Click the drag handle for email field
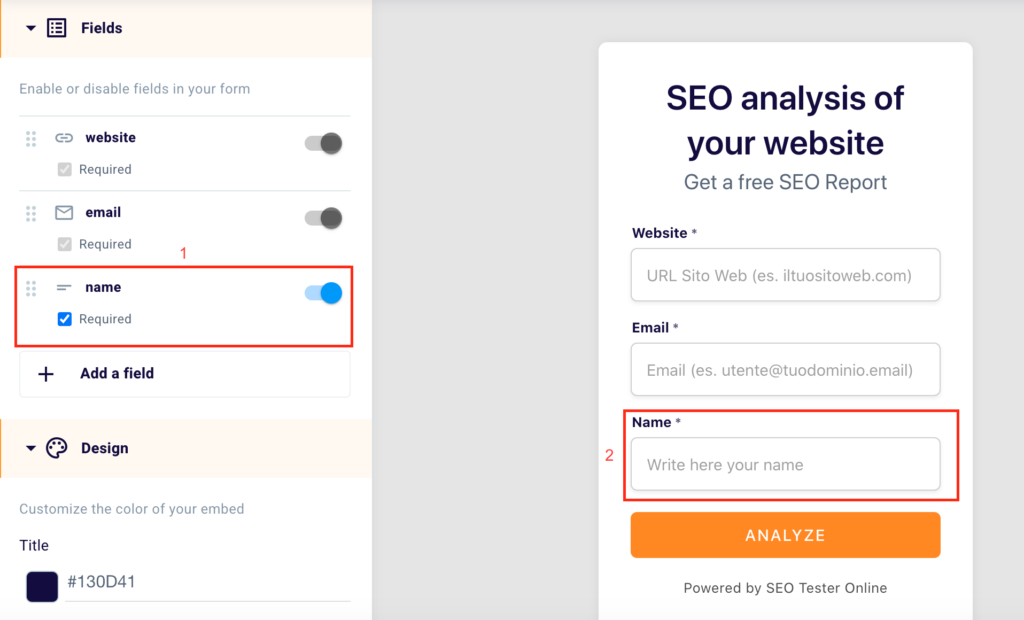1024x620 pixels. (31, 213)
